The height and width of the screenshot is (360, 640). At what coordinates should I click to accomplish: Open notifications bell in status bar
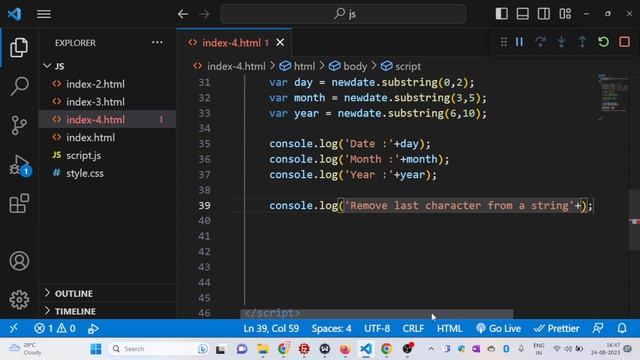622,328
